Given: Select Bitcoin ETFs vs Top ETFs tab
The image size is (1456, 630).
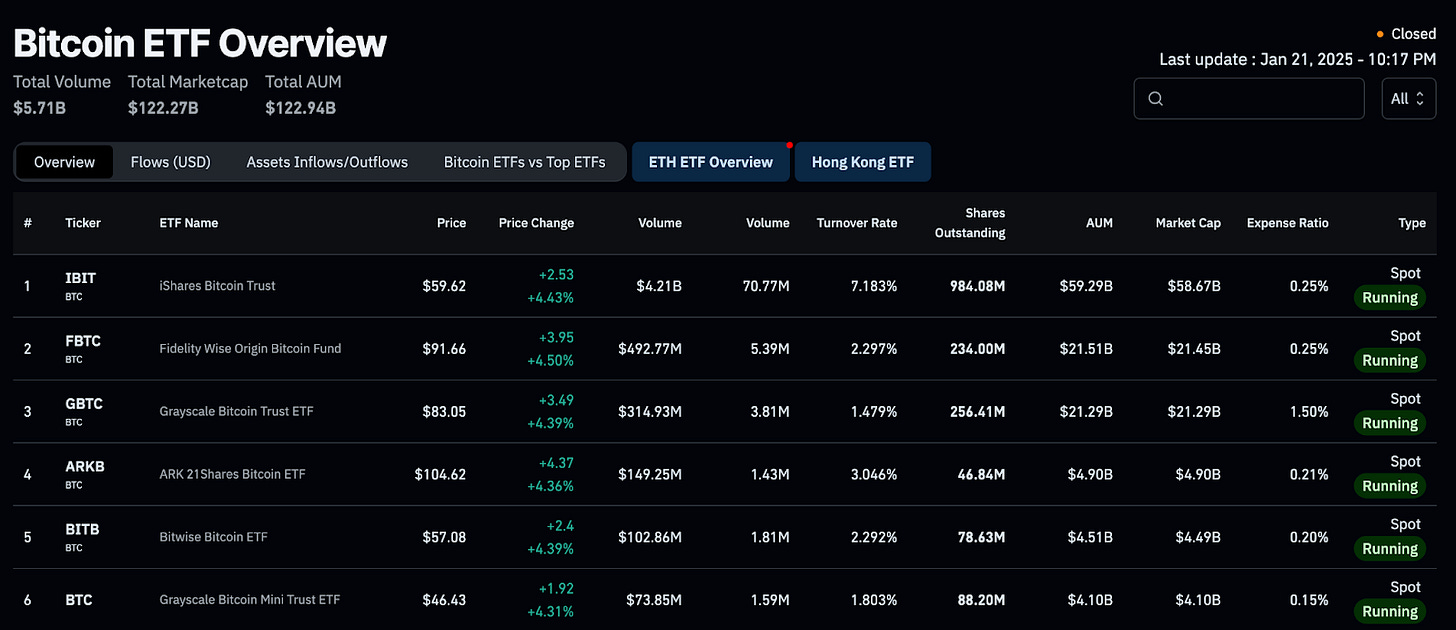Looking at the screenshot, I should (525, 161).
